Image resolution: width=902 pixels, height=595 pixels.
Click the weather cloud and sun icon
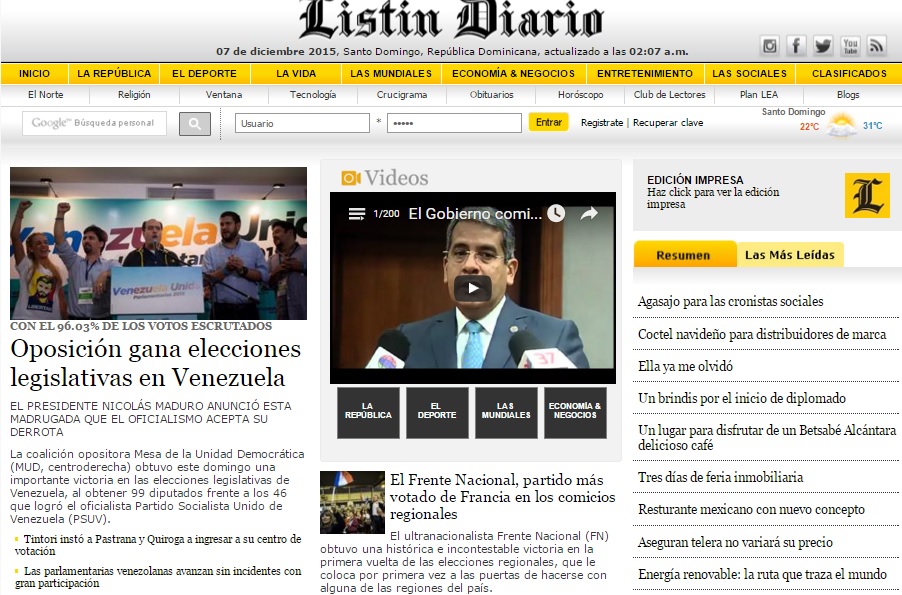pos(841,125)
